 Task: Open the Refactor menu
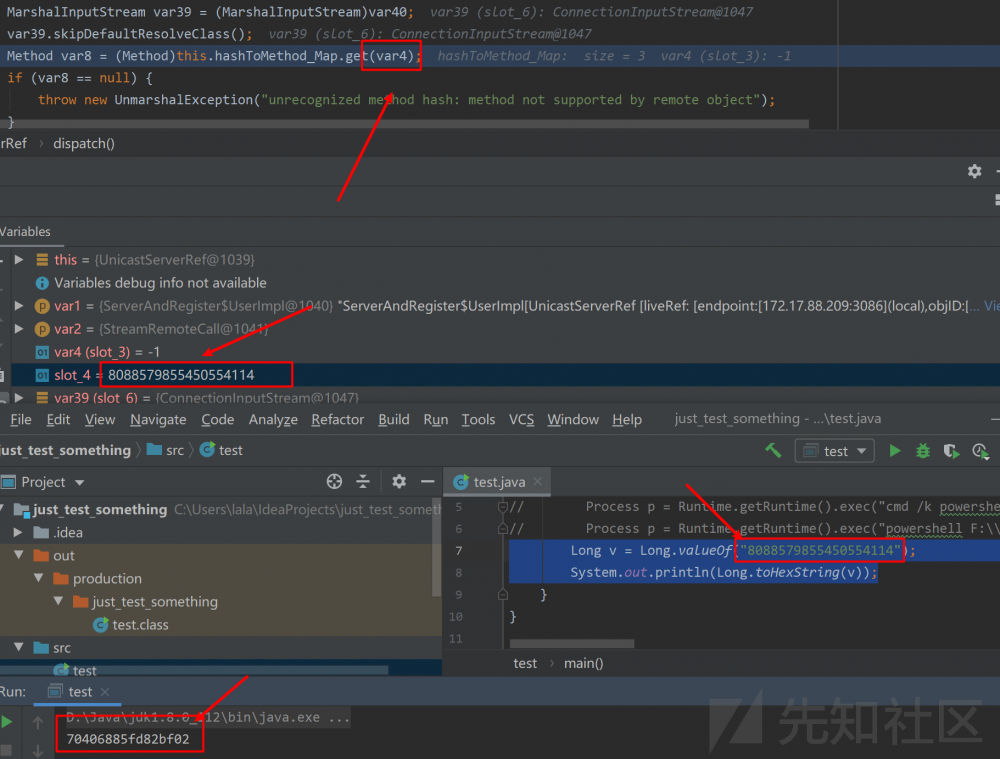pyautogui.click(x=337, y=420)
